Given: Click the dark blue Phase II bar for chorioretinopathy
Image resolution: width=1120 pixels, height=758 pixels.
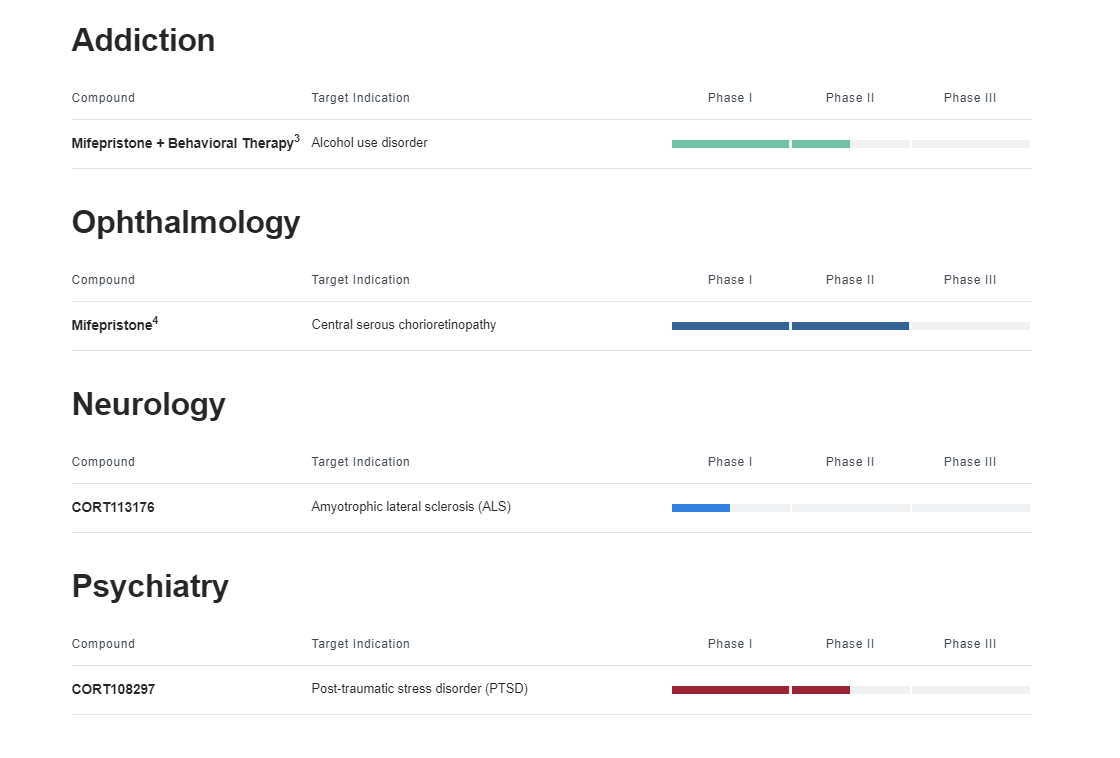Looking at the screenshot, I should click(850, 326).
